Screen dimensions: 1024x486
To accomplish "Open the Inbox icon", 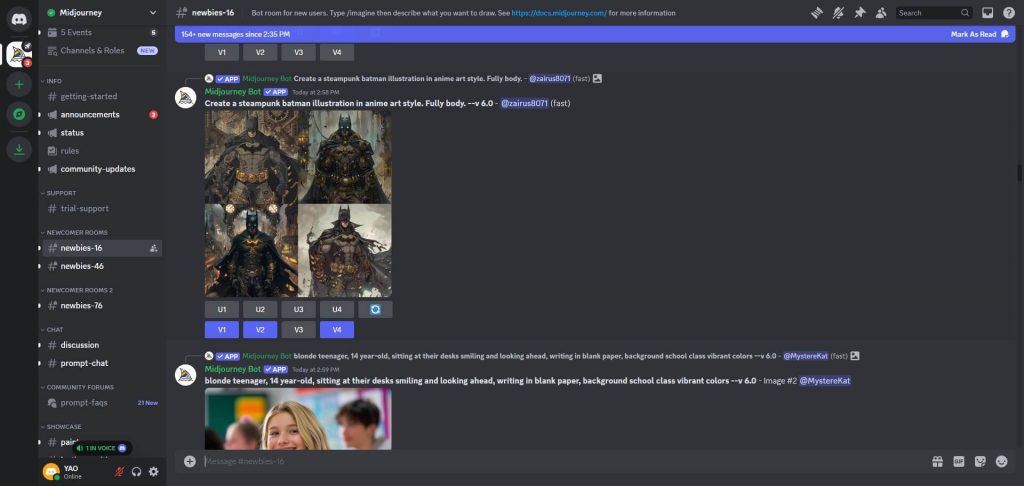I will click(x=988, y=13).
